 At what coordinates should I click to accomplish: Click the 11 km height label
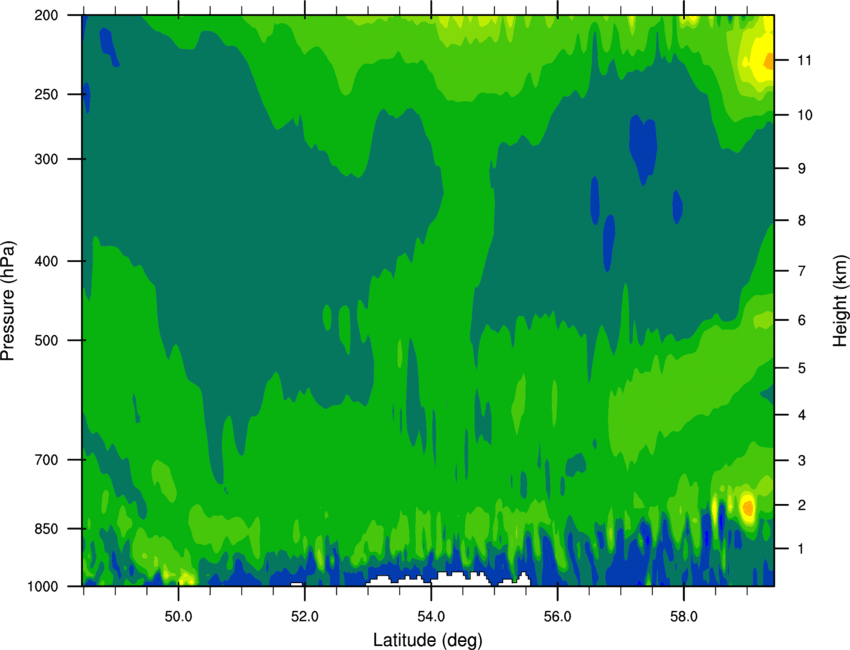pyautogui.click(x=804, y=60)
